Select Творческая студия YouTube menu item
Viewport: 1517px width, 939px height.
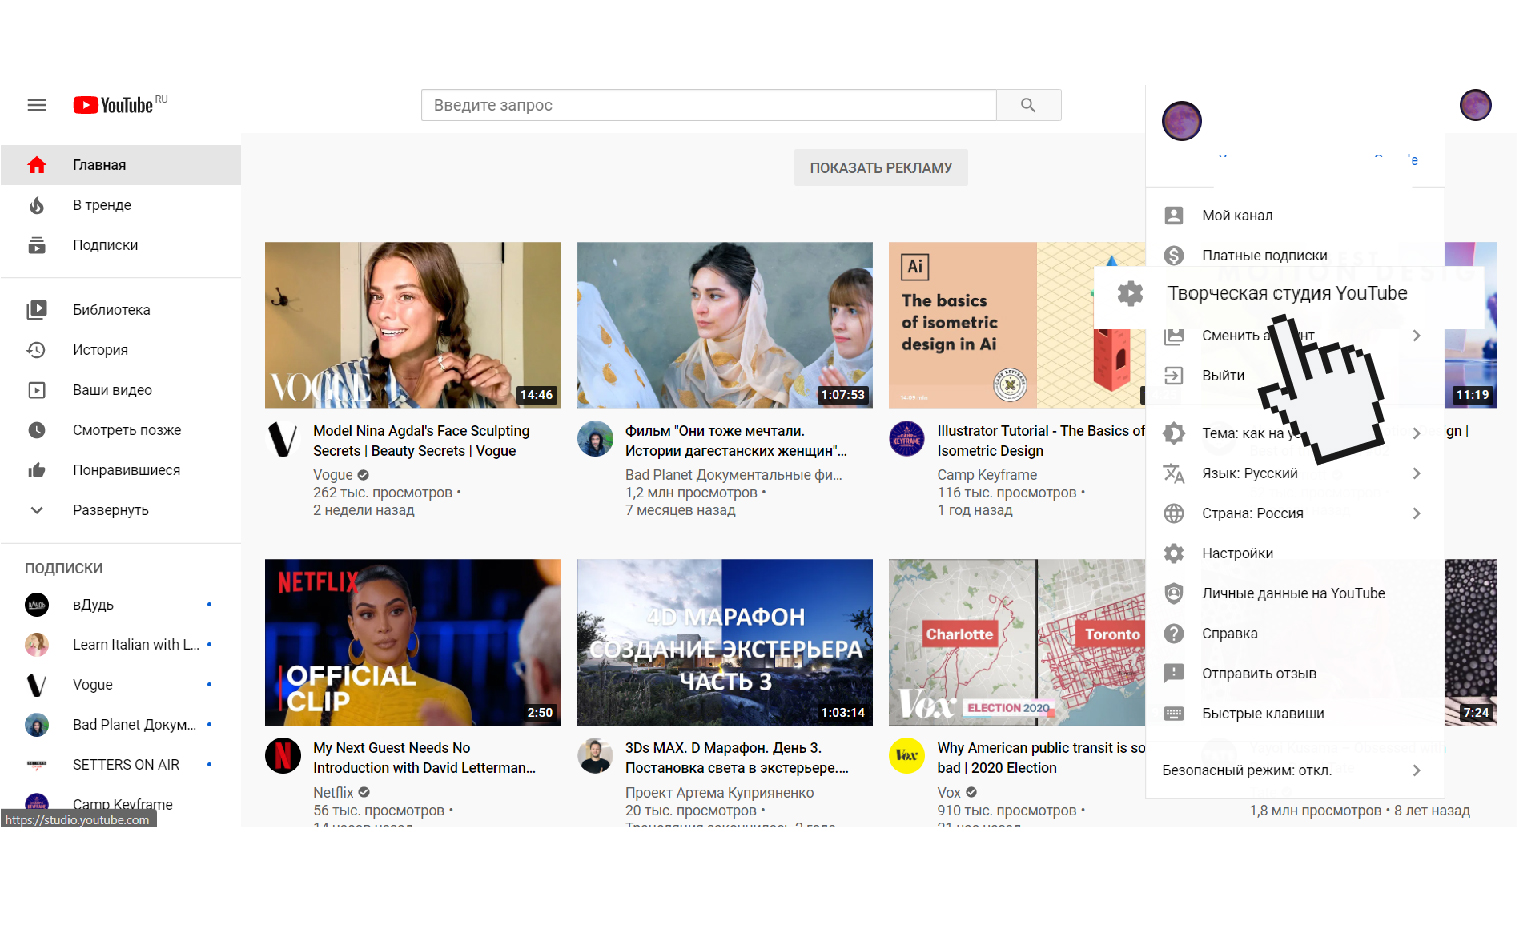pyautogui.click(x=1286, y=293)
